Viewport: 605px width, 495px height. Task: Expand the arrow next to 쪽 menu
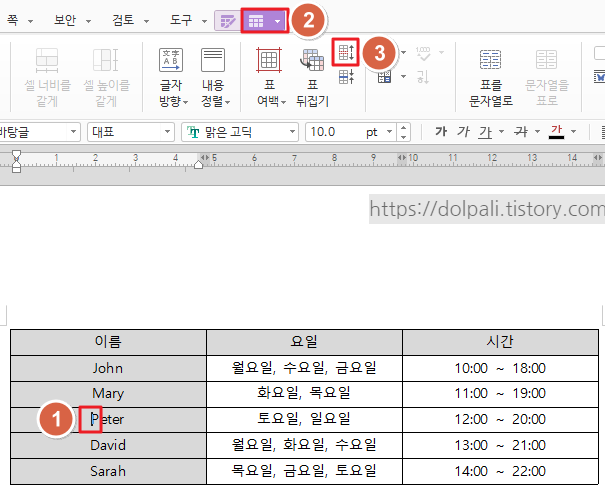pos(30,21)
